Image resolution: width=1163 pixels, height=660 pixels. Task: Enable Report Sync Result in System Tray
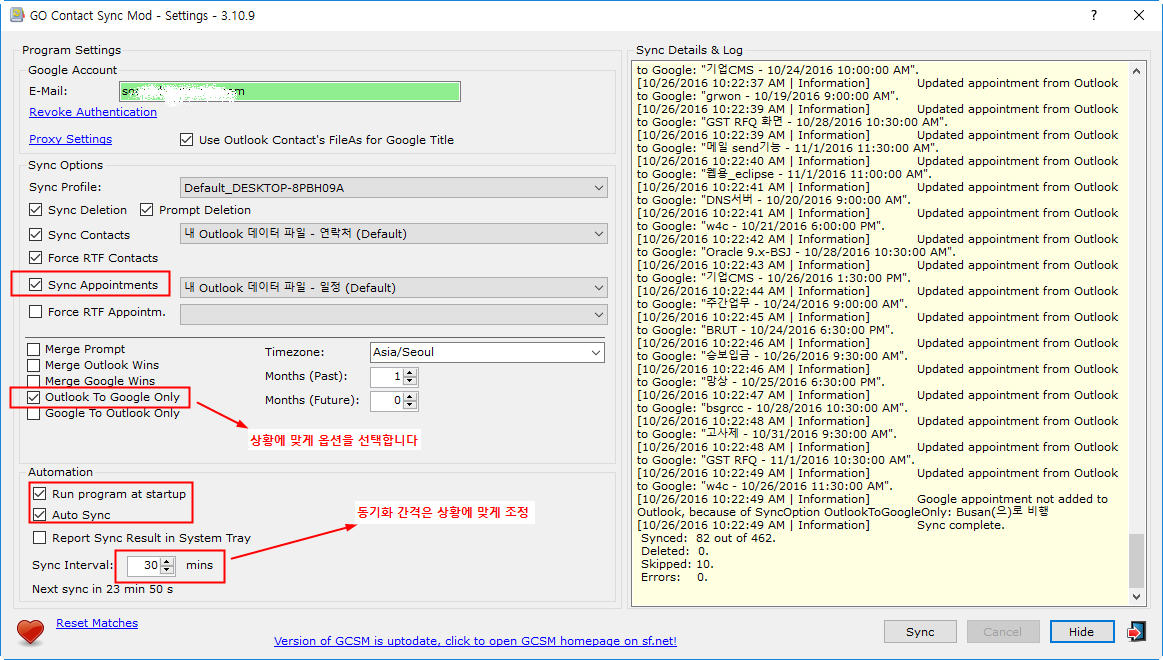pyautogui.click(x=39, y=538)
